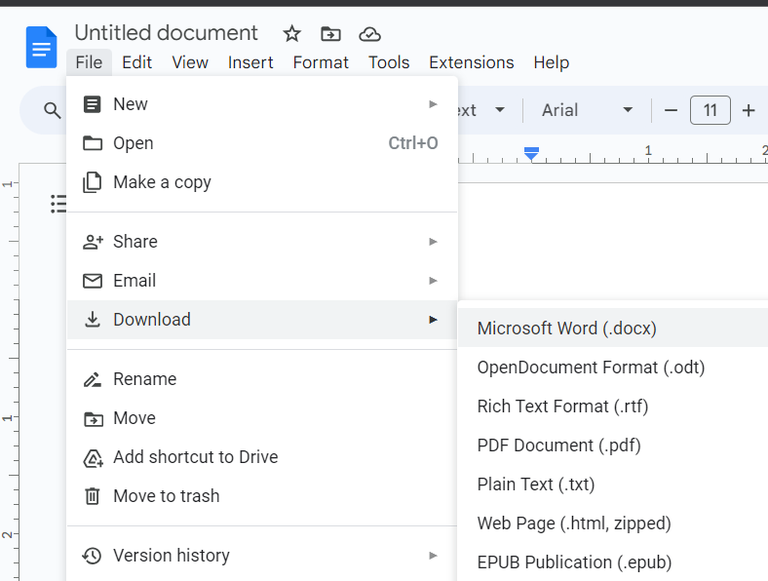
Task: Click the move to folder icon
Action: 331,34
